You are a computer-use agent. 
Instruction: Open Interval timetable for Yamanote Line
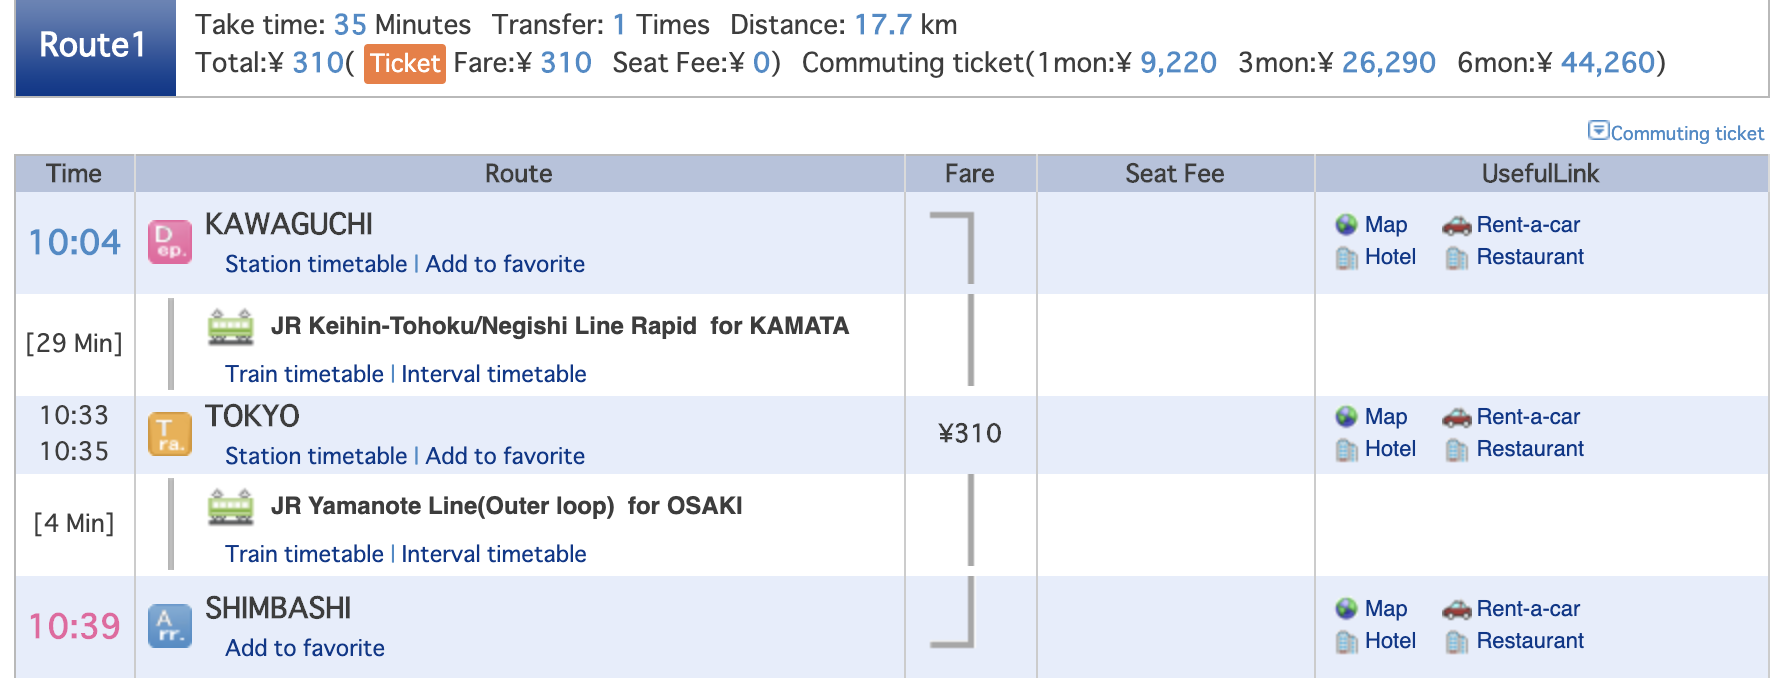[x=494, y=554]
